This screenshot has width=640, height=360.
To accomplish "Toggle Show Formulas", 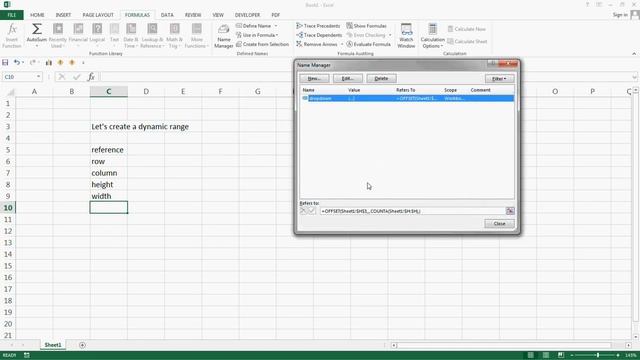I will pos(367,26).
